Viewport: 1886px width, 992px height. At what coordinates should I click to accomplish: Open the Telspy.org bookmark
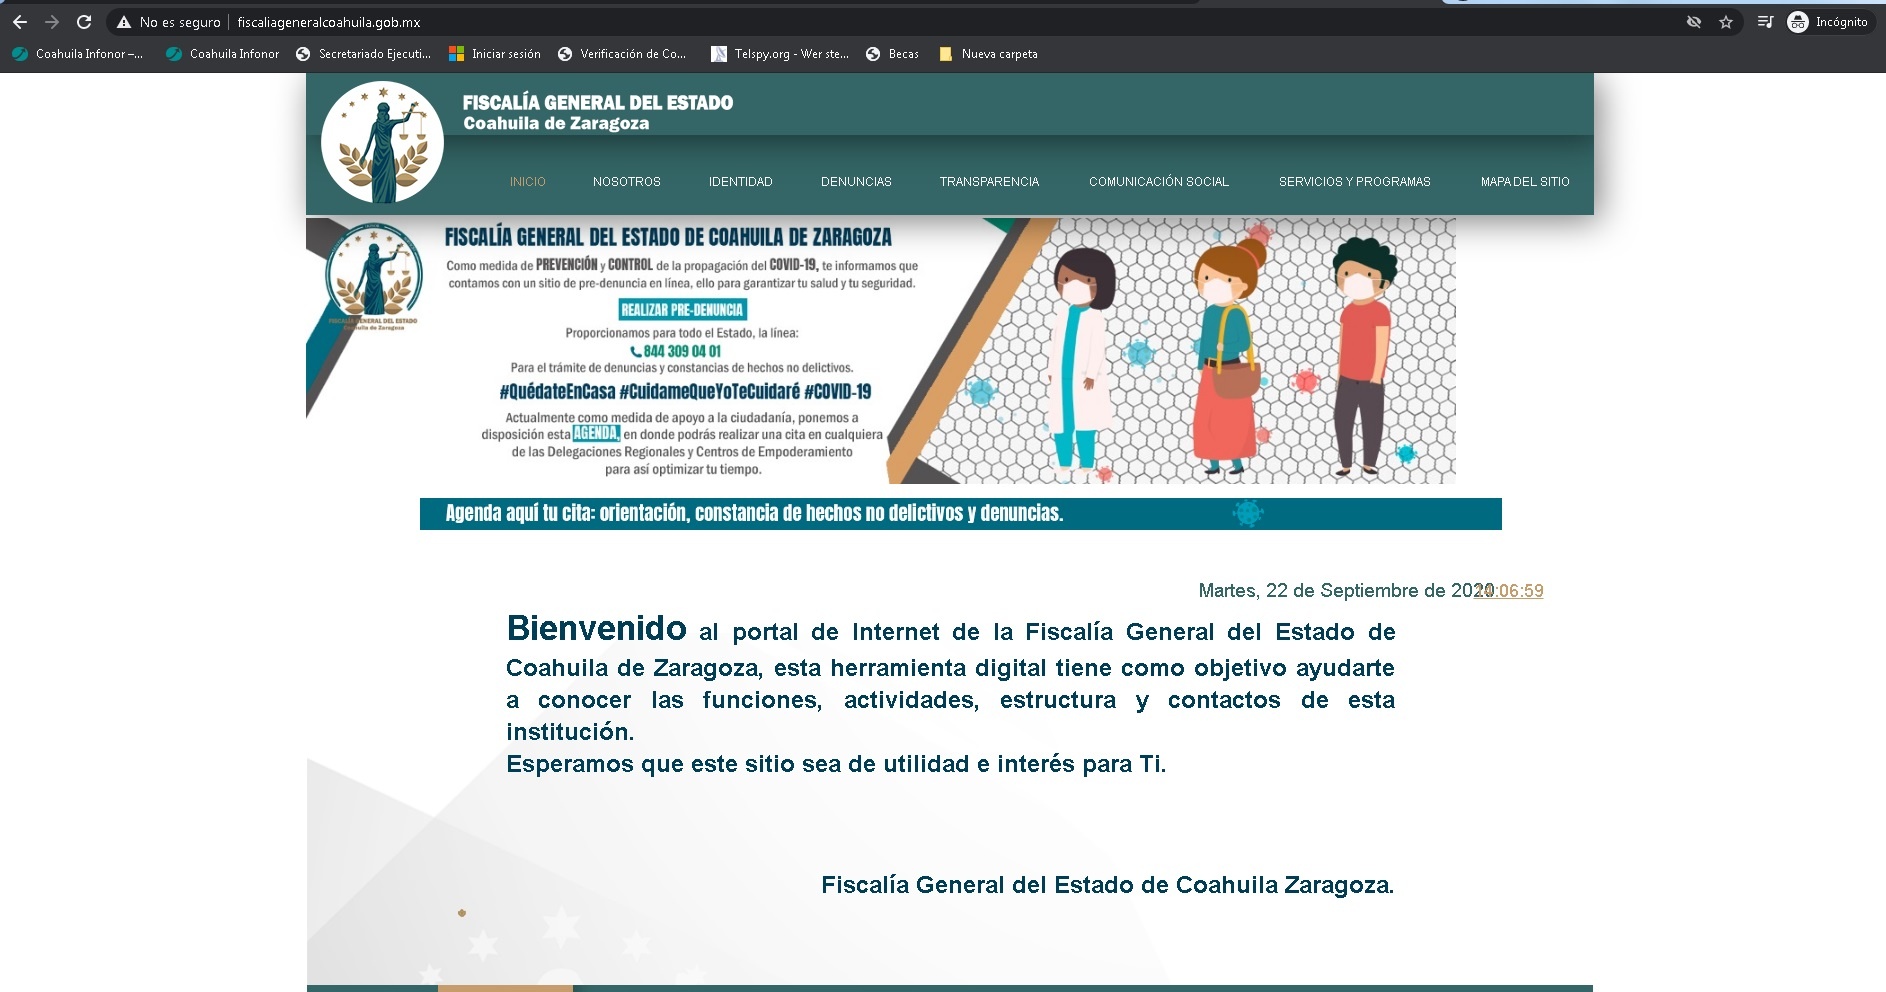click(x=779, y=54)
